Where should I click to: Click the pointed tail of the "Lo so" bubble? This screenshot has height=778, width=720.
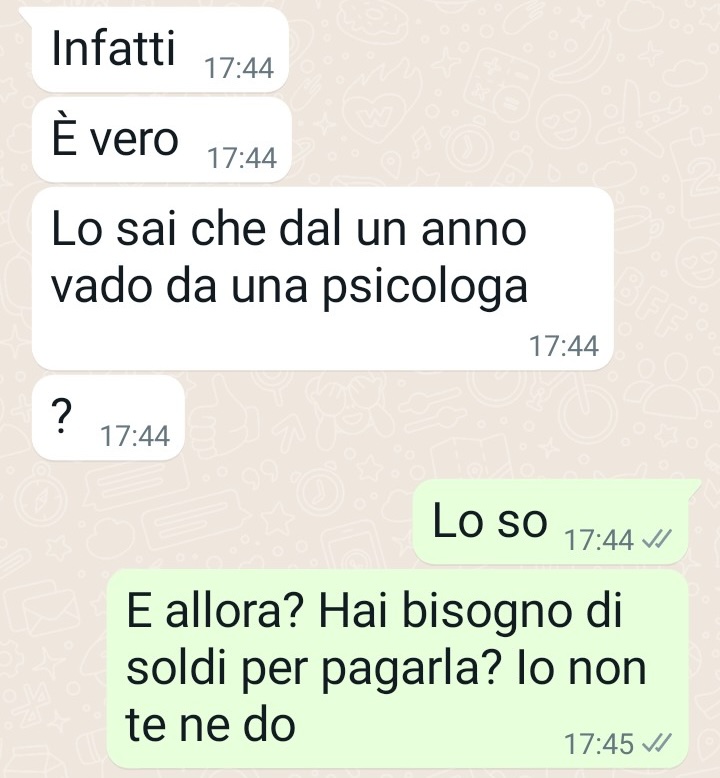point(695,487)
